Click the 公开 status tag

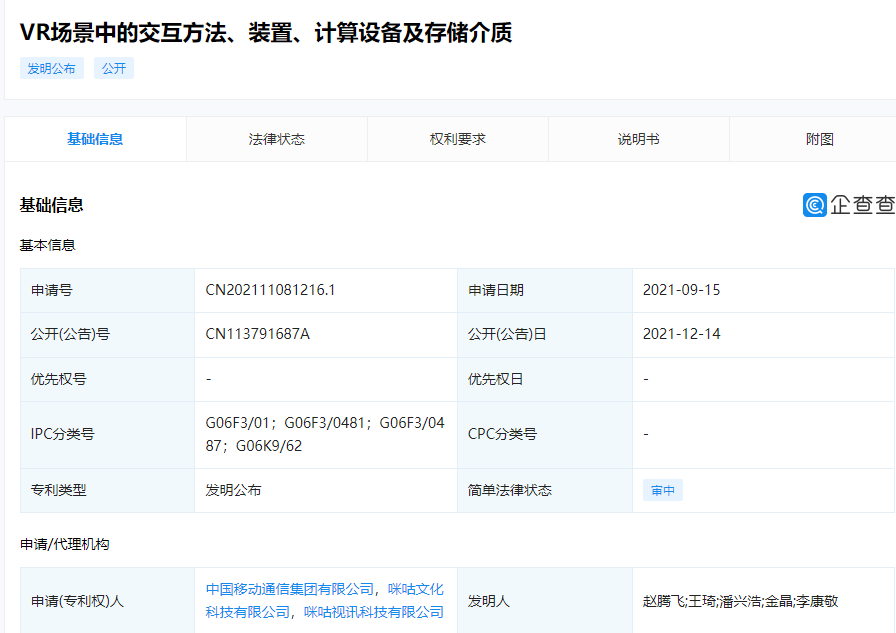coord(114,68)
